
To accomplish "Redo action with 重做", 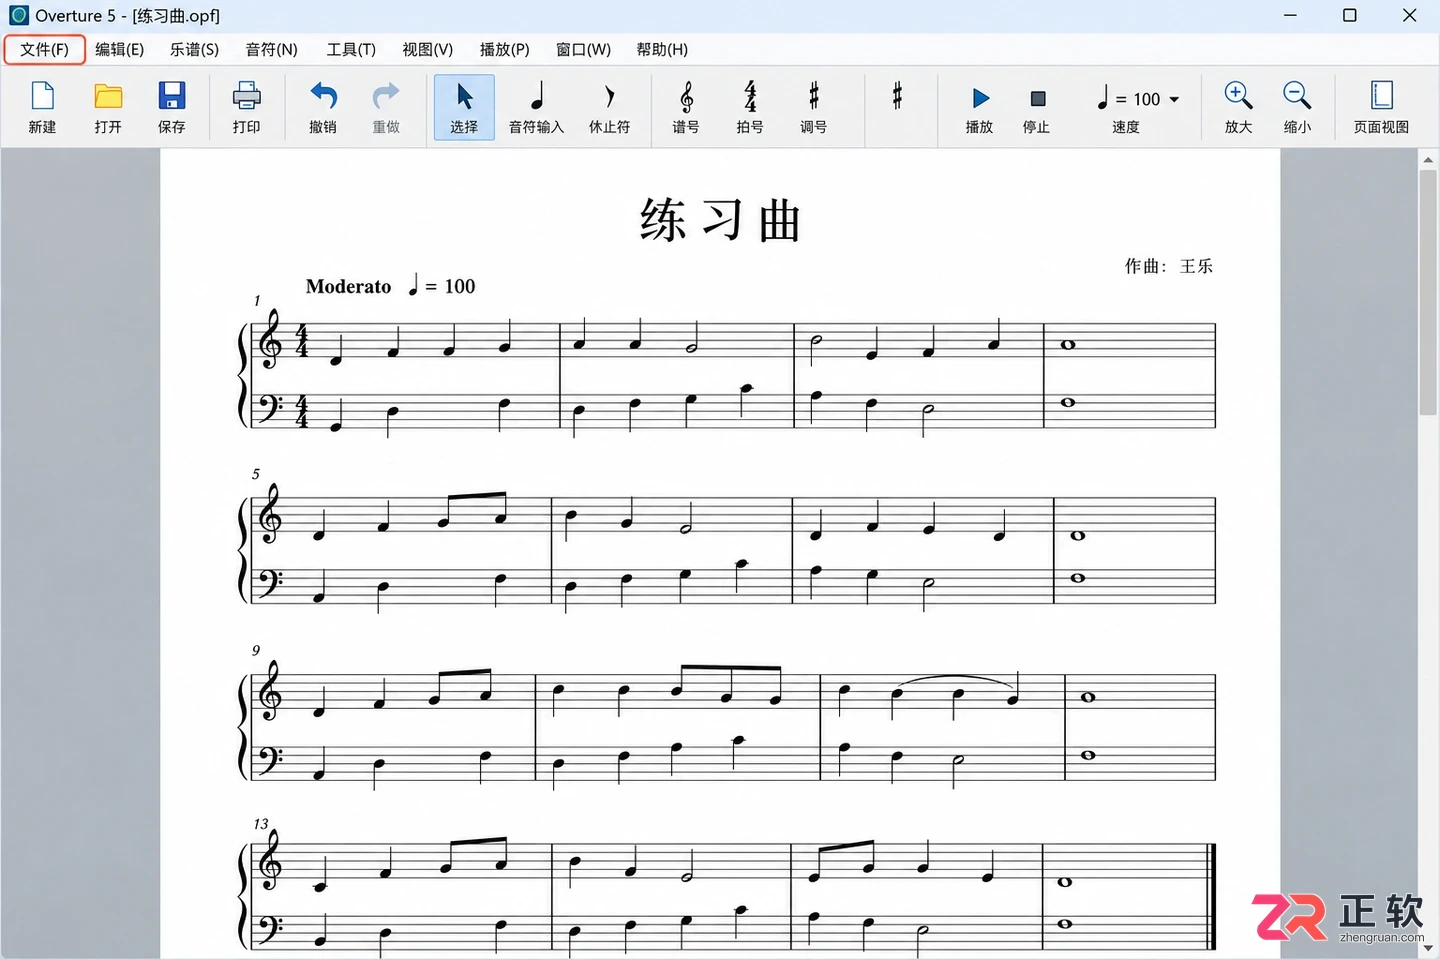I will 386,107.
